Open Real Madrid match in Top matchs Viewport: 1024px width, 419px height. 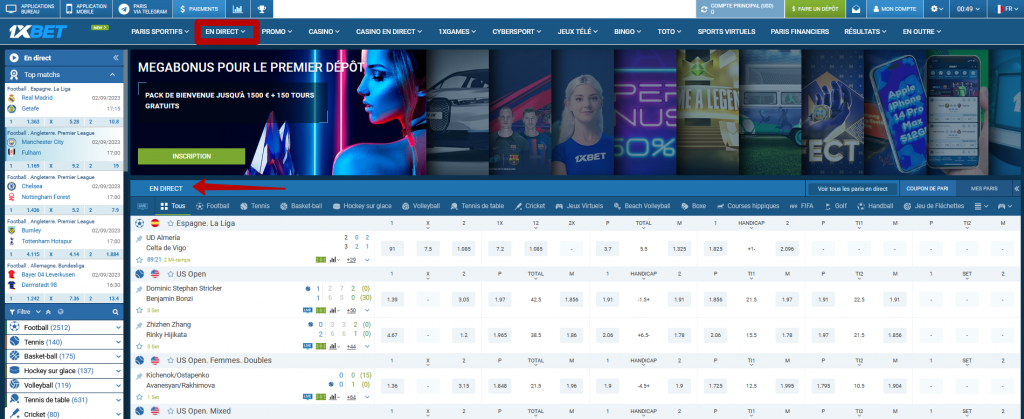(63, 103)
